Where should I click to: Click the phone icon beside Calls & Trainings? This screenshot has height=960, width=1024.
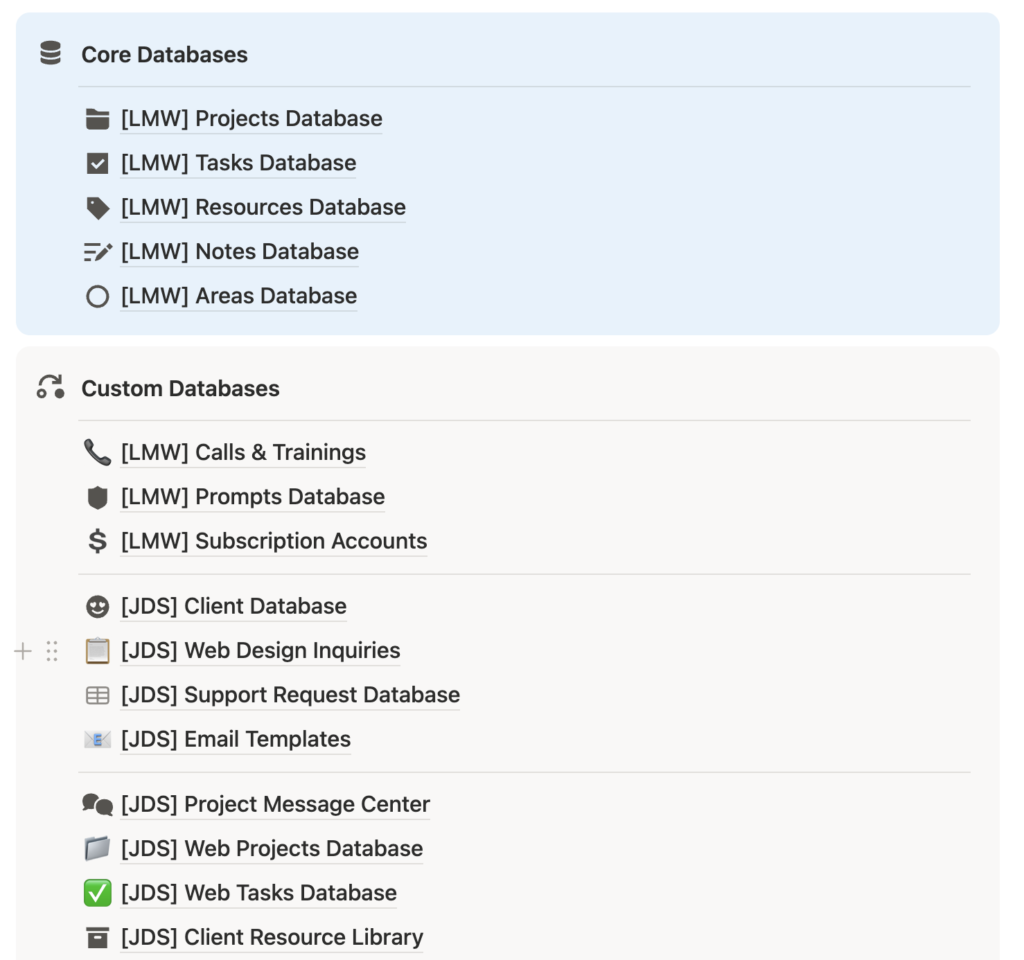click(97, 453)
